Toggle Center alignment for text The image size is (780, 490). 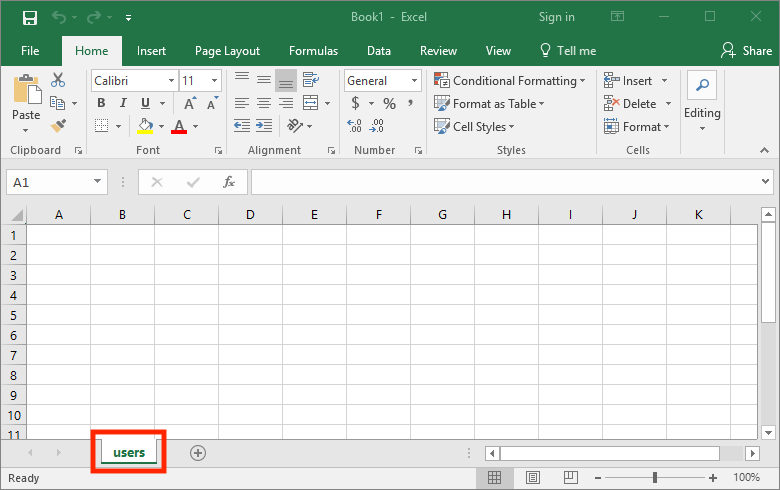(x=264, y=103)
